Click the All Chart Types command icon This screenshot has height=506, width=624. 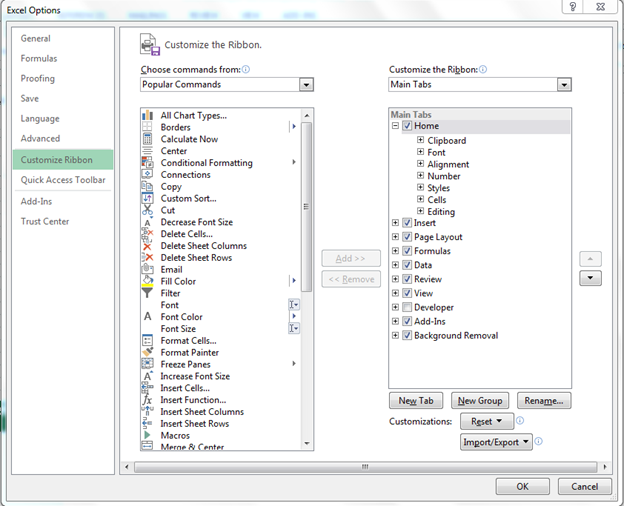[147, 115]
